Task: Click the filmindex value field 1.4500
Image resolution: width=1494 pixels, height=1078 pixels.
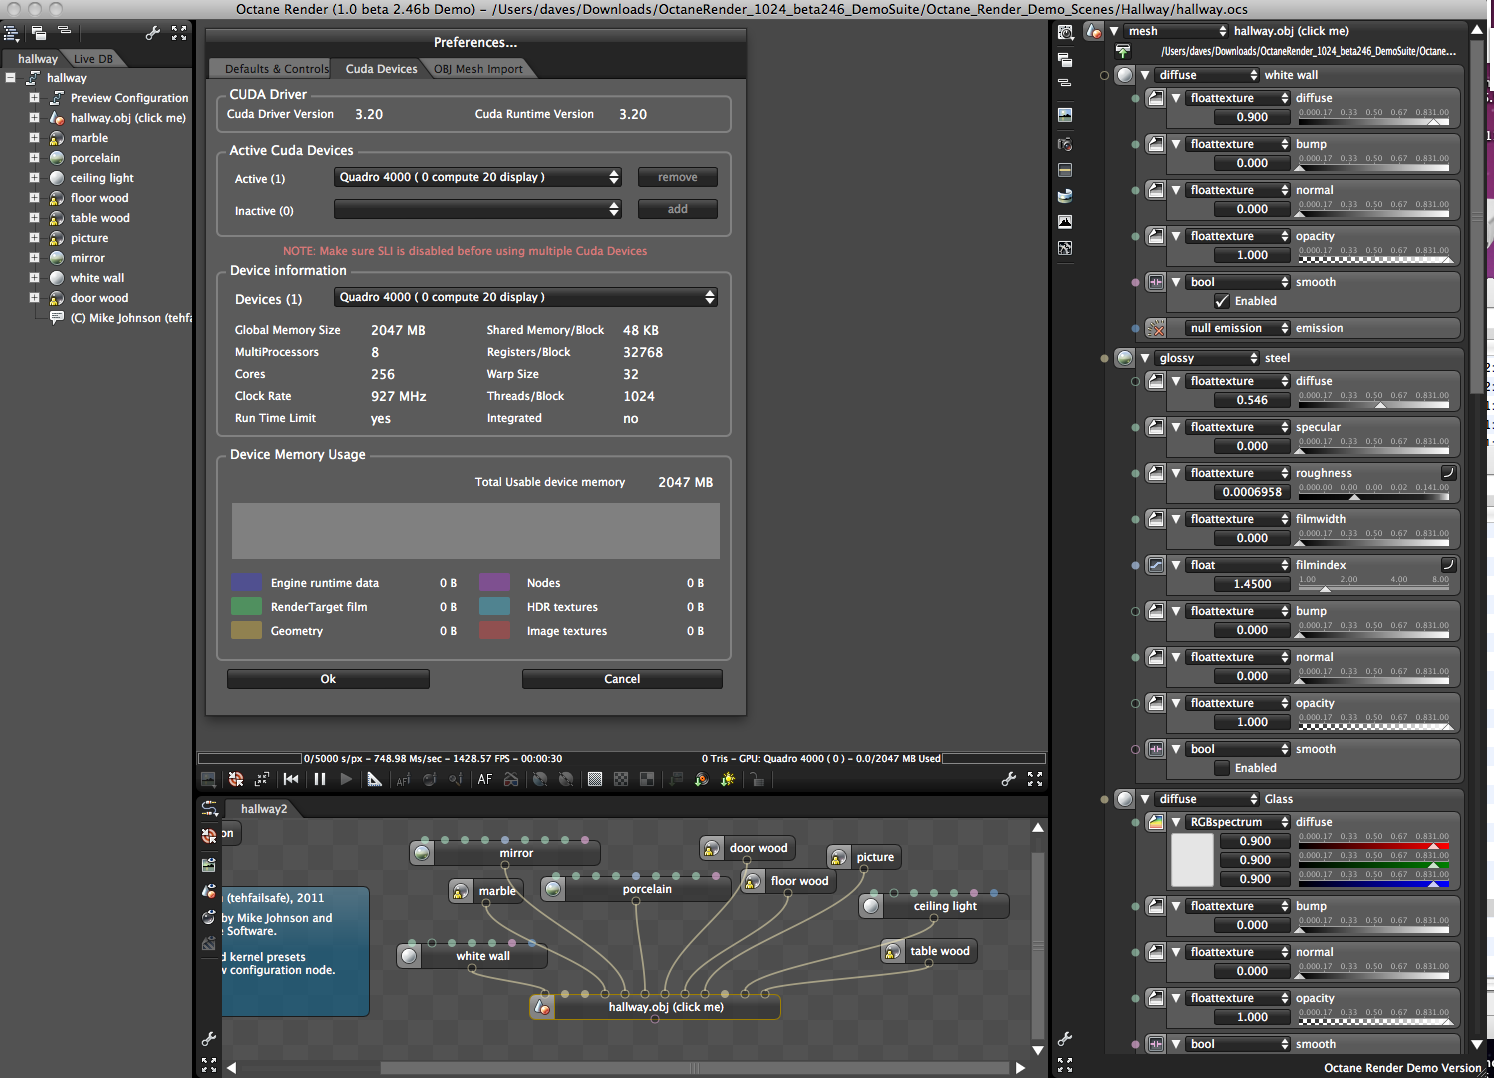Action: [1252, 584]
